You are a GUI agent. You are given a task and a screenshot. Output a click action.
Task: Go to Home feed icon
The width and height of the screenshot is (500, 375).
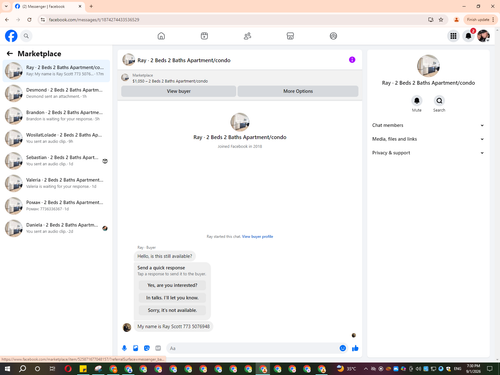click(161, 36)
